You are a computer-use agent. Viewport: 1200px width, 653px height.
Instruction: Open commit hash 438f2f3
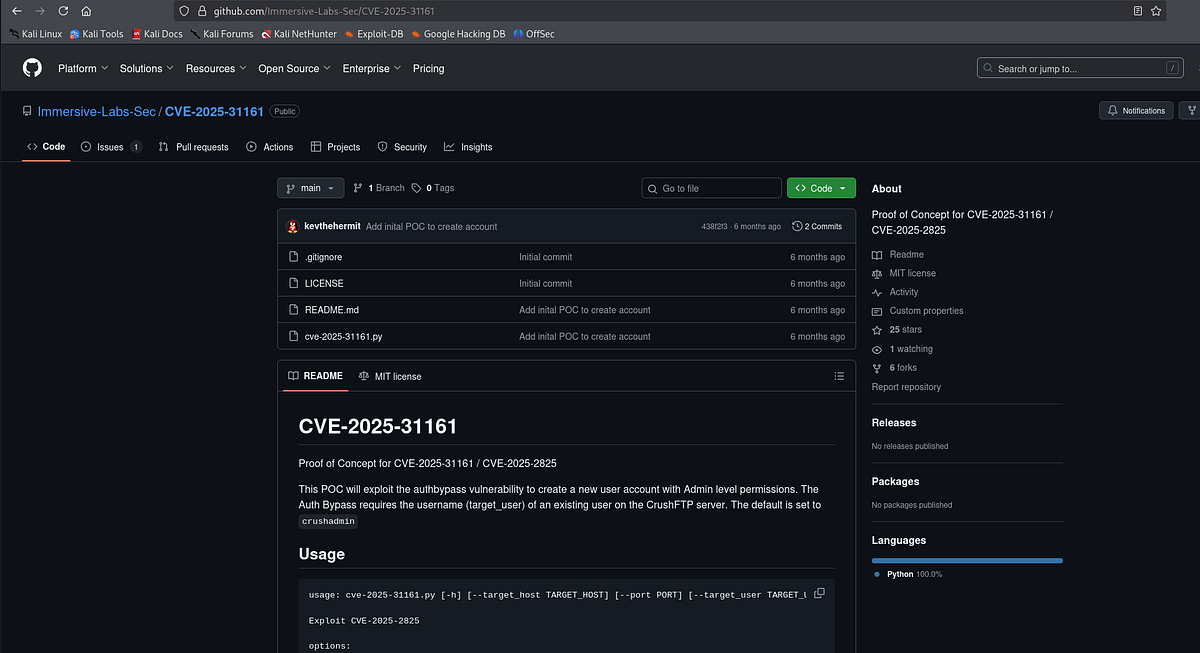(x=716, y=226)
